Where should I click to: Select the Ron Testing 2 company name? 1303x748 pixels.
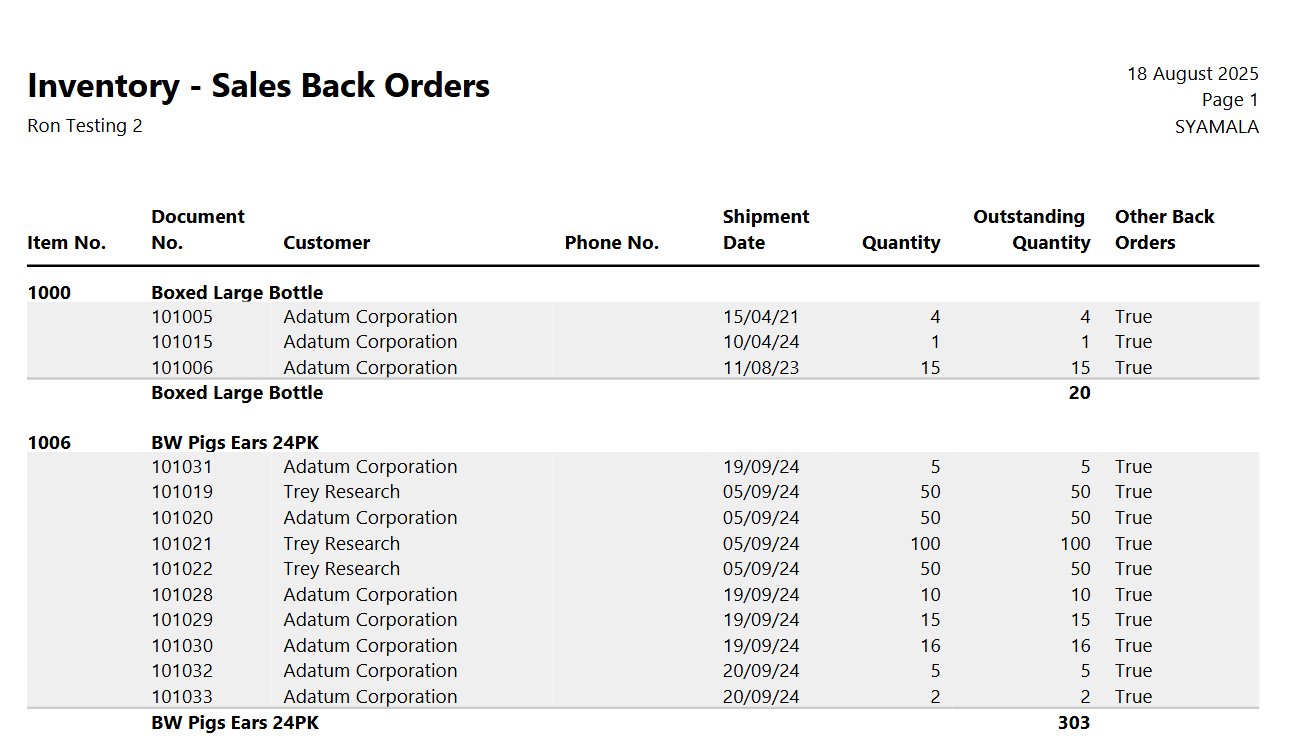[x=85, y=126]
